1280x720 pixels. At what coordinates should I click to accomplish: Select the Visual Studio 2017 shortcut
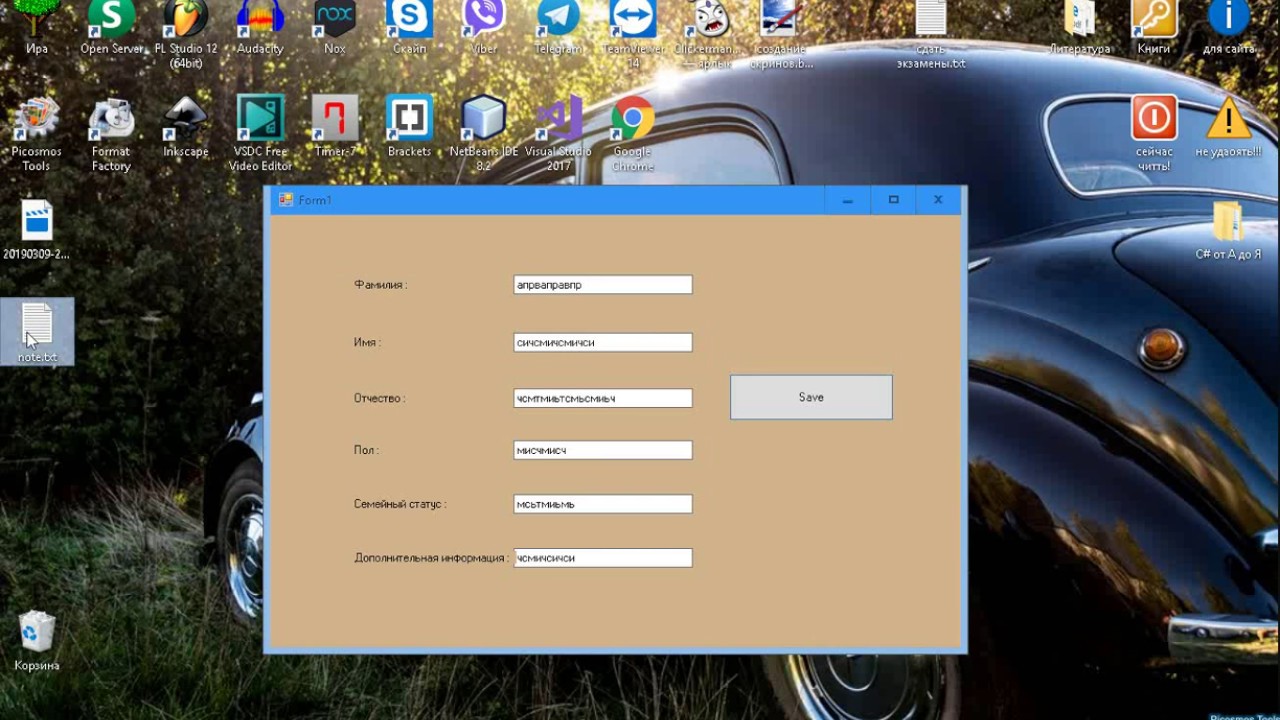558,134
